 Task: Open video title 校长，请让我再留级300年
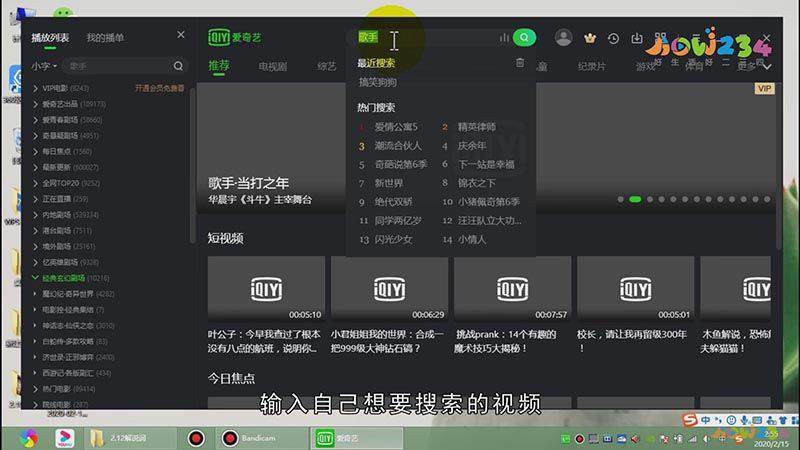(x=632, y=341)
